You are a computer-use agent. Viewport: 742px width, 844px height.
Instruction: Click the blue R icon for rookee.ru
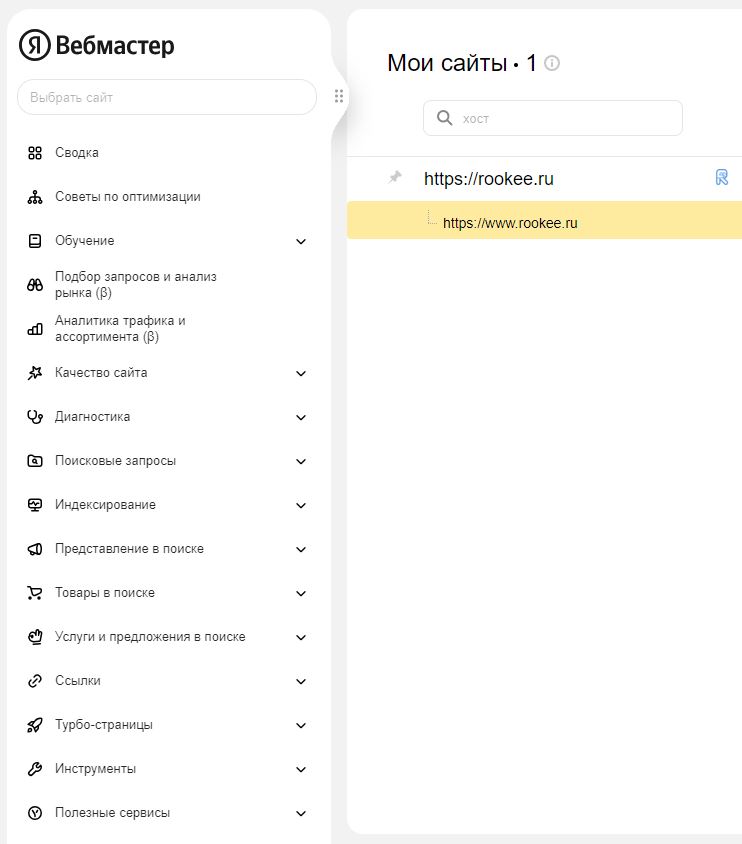tap(722, 178)
